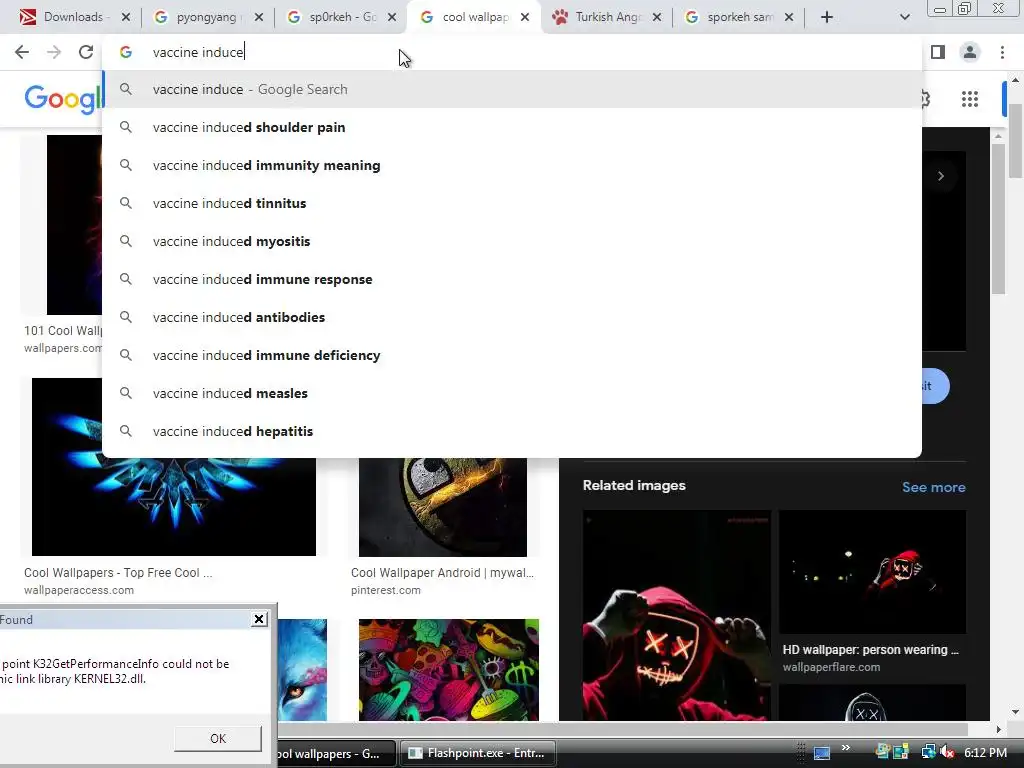Switch to the sp0rkeh tab
1024x768 pixels.
334,17
